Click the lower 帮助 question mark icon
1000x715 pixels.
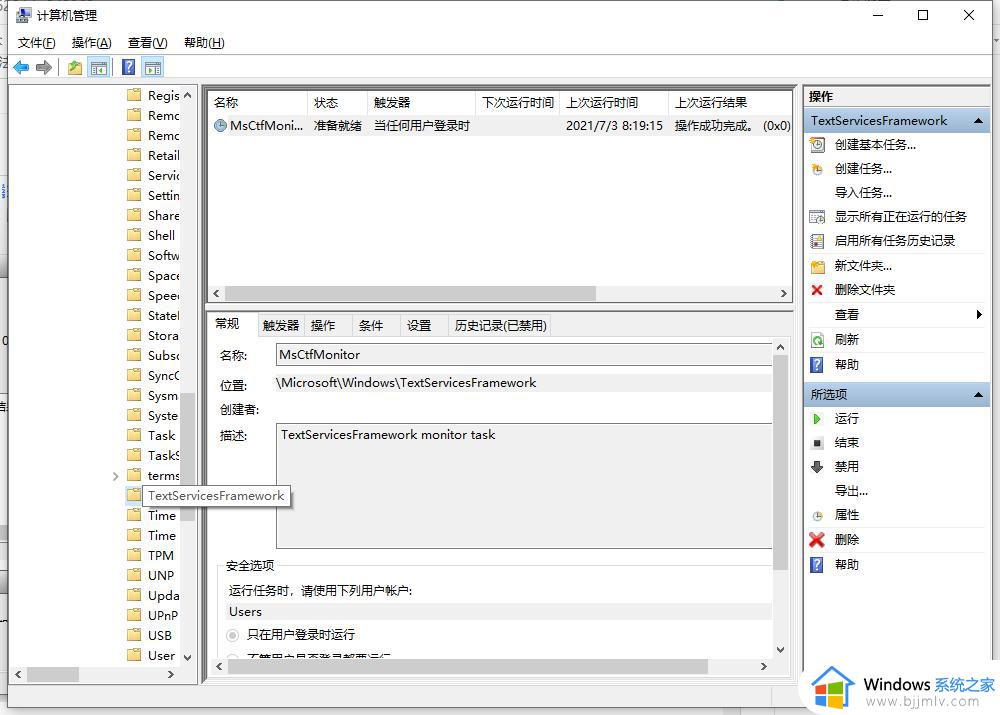[817, 565]
